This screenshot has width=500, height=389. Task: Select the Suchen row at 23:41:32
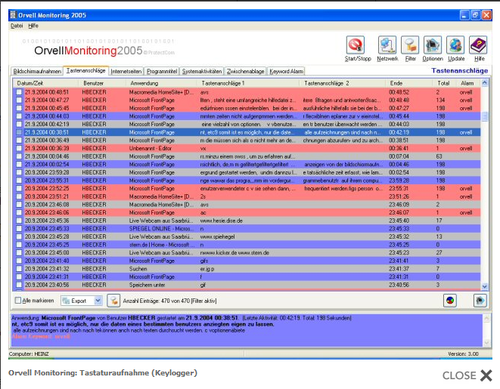click(x=247, y=269)
